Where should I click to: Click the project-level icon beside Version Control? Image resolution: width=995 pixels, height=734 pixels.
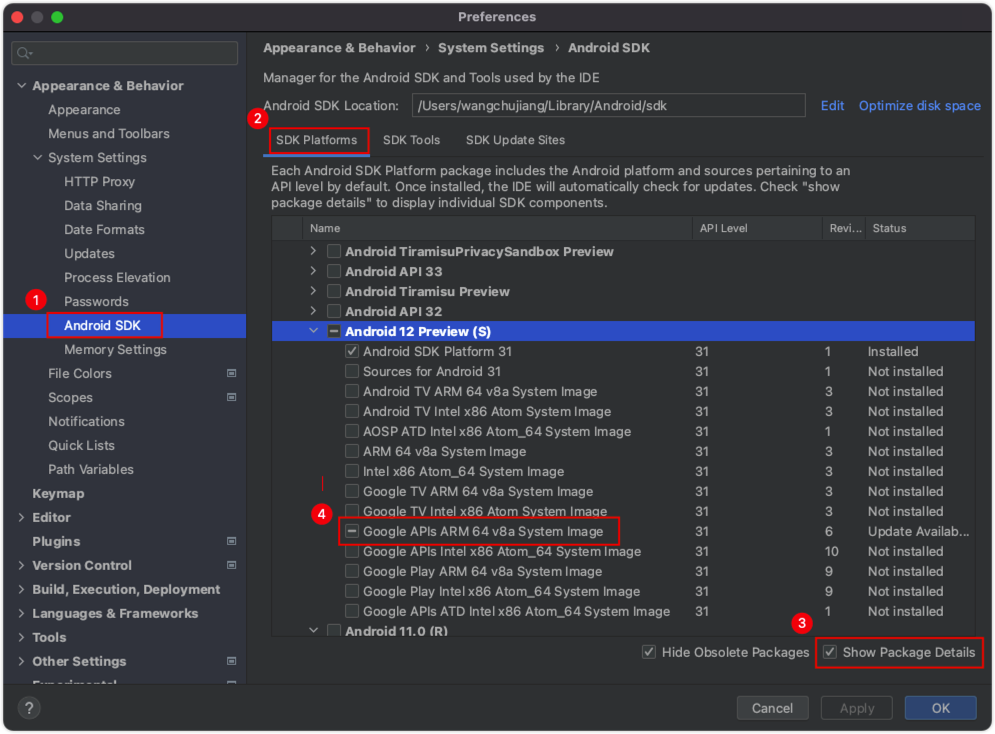231,565
